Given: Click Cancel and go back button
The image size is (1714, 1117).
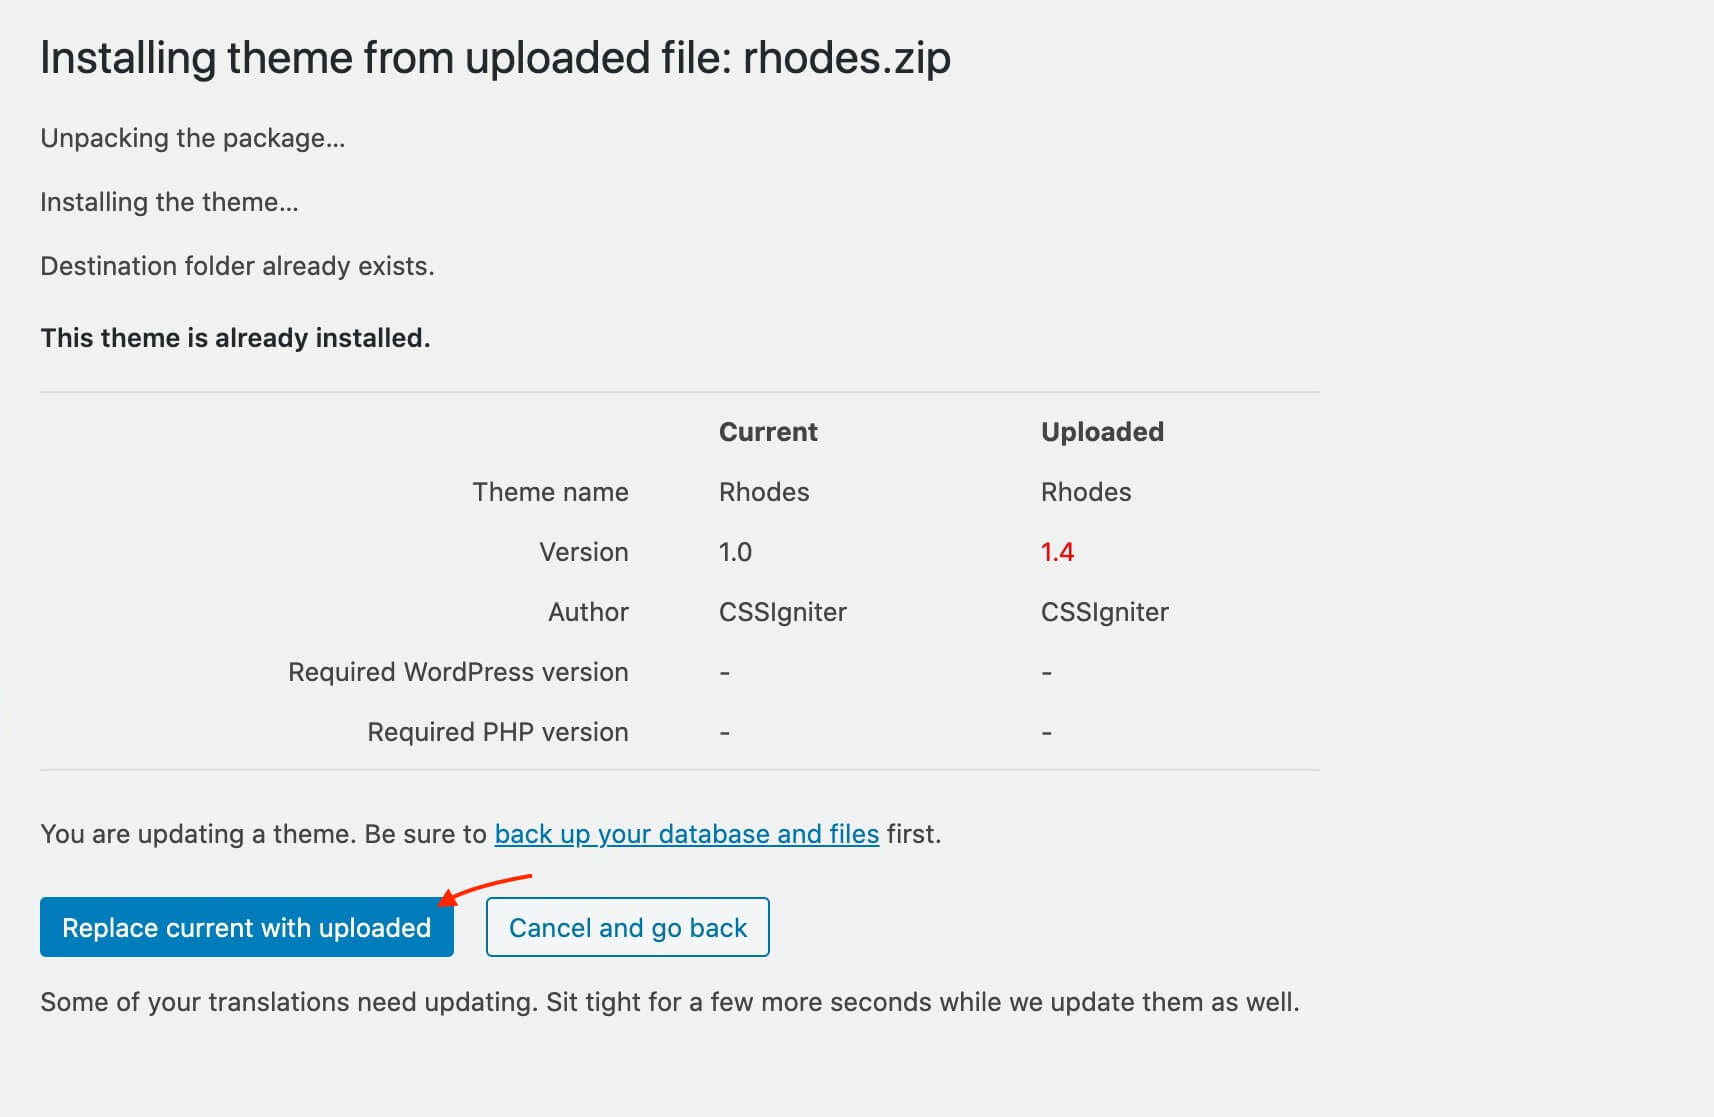Looking at the screenshot, I should click(628, 927).
